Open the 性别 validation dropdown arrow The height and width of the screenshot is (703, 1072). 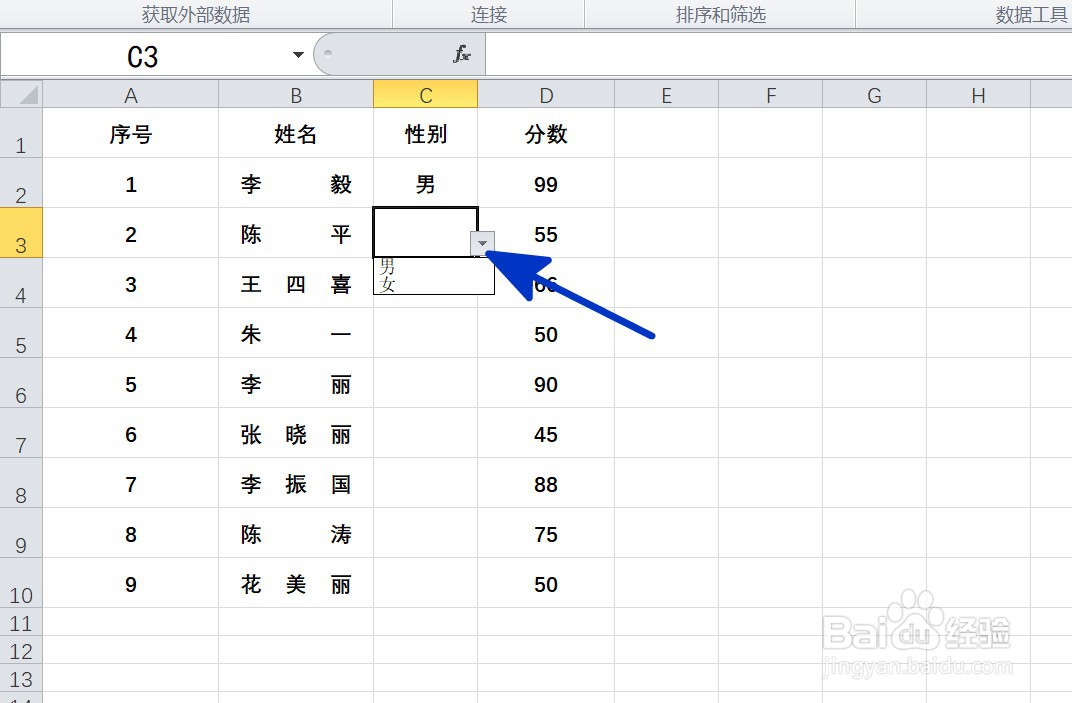click(x=483, y=243)
